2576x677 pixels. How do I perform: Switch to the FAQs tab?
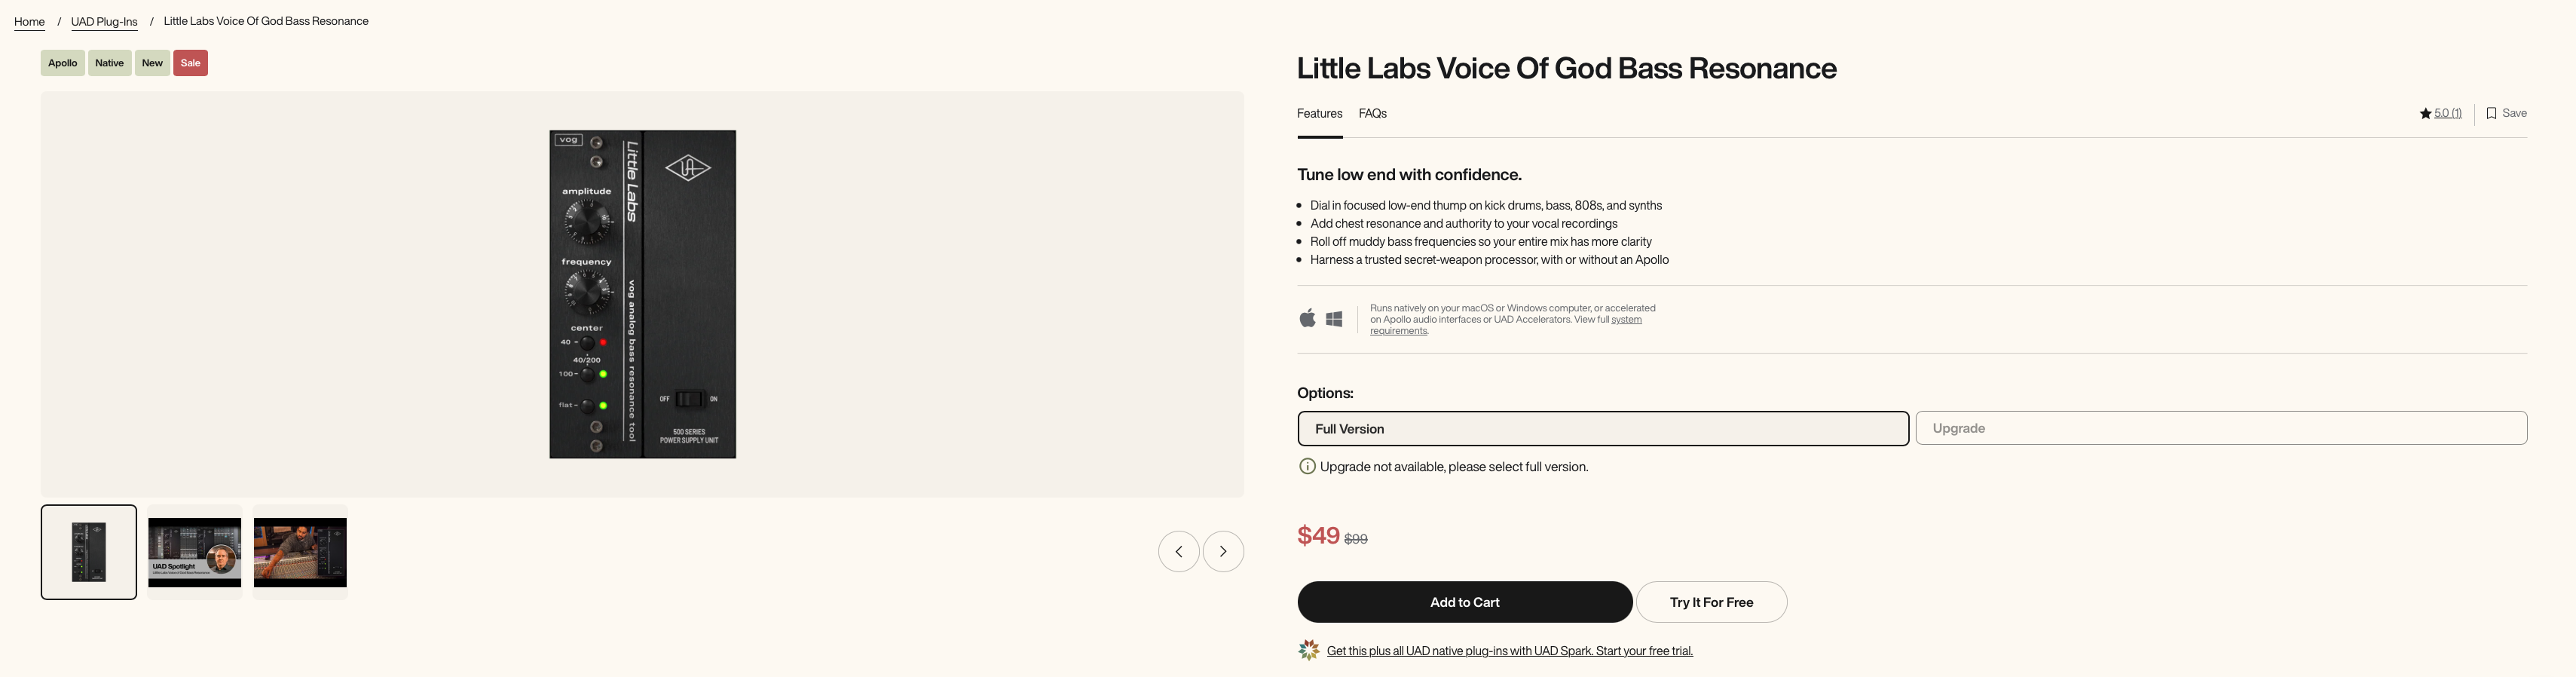pyautogui.click(x=1372, y=114)
